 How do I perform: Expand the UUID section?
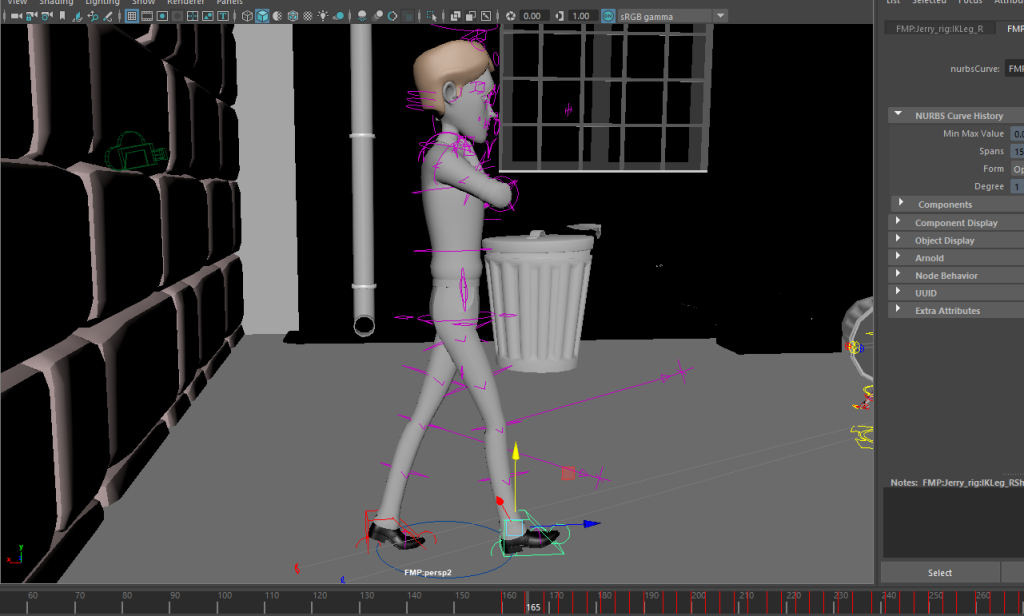[x=899, y=292]
